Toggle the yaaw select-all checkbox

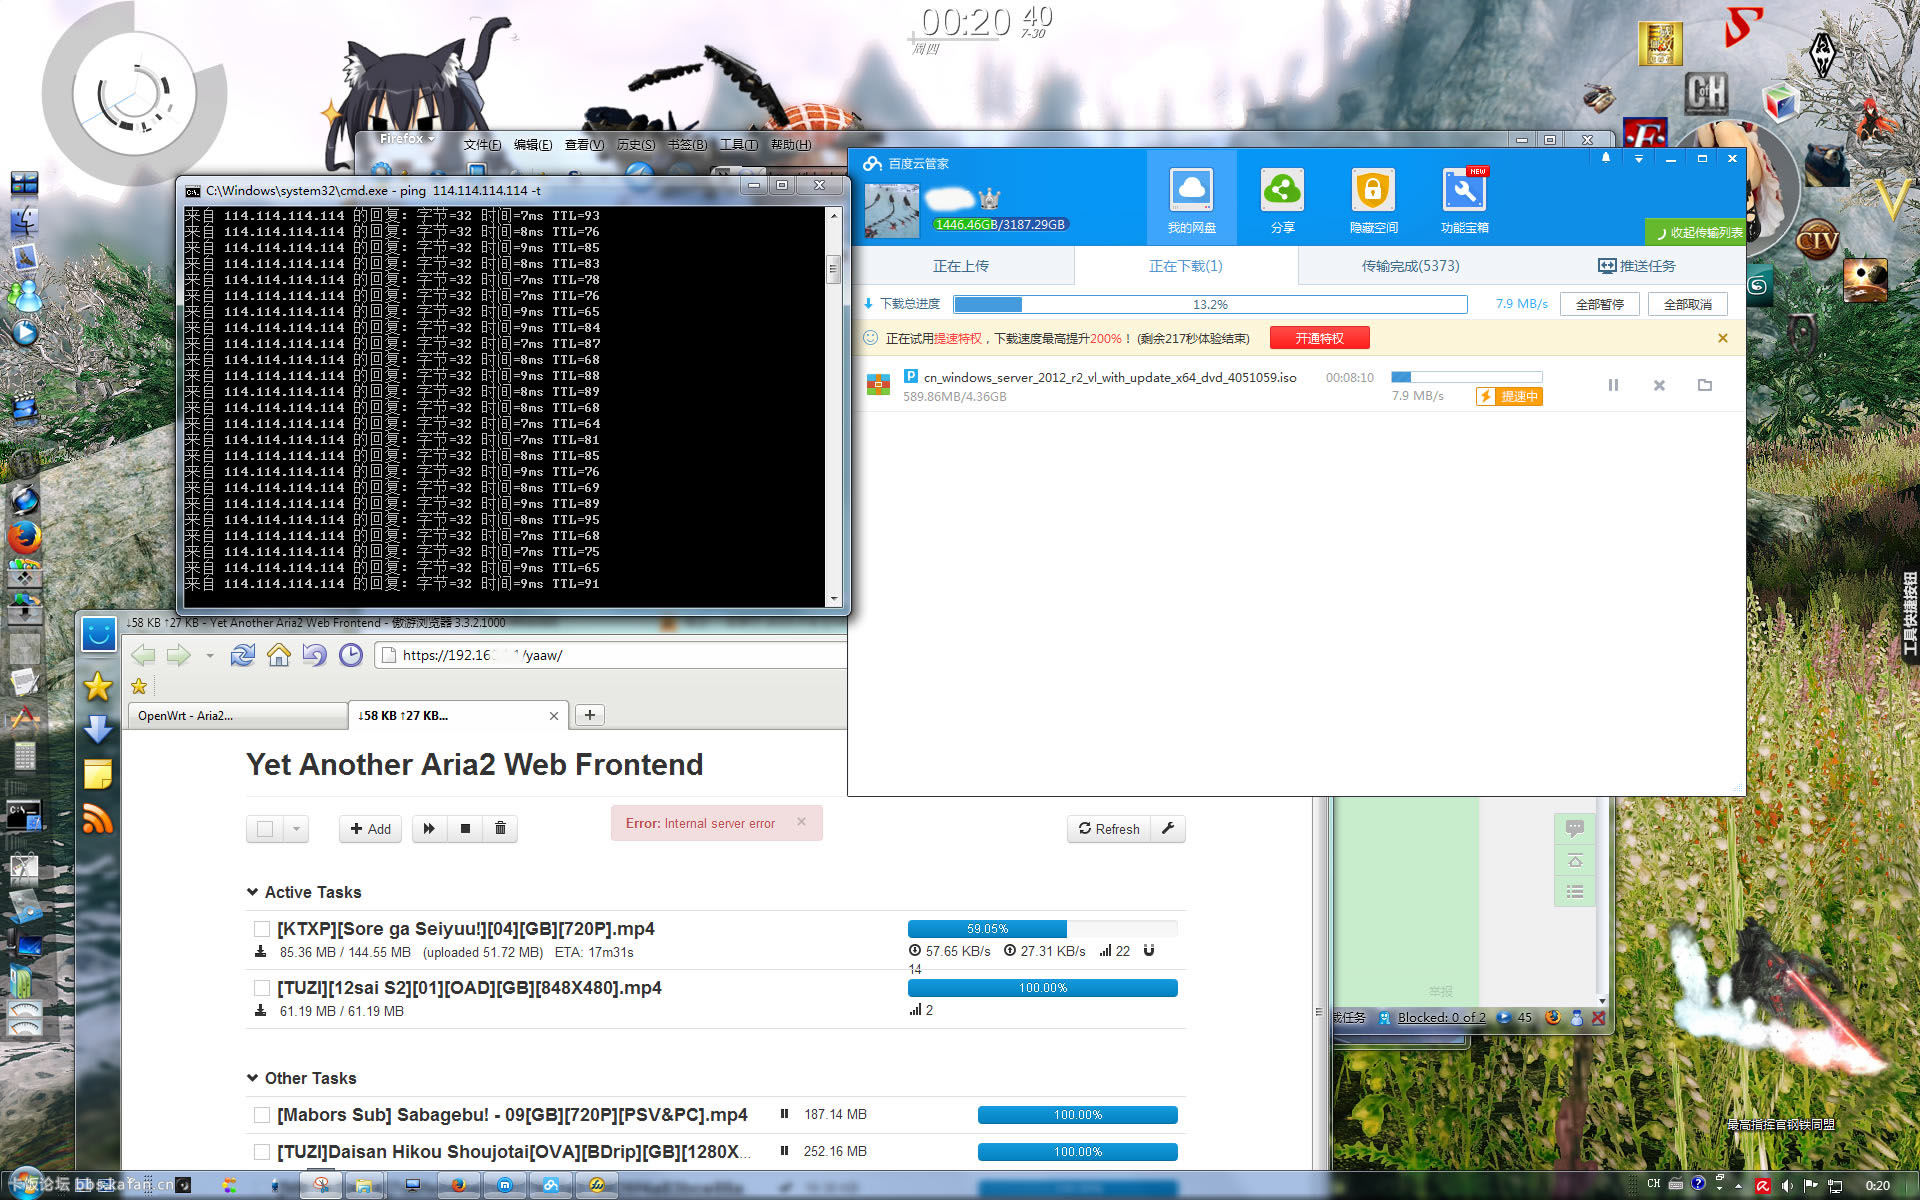[x=265, y=828]
